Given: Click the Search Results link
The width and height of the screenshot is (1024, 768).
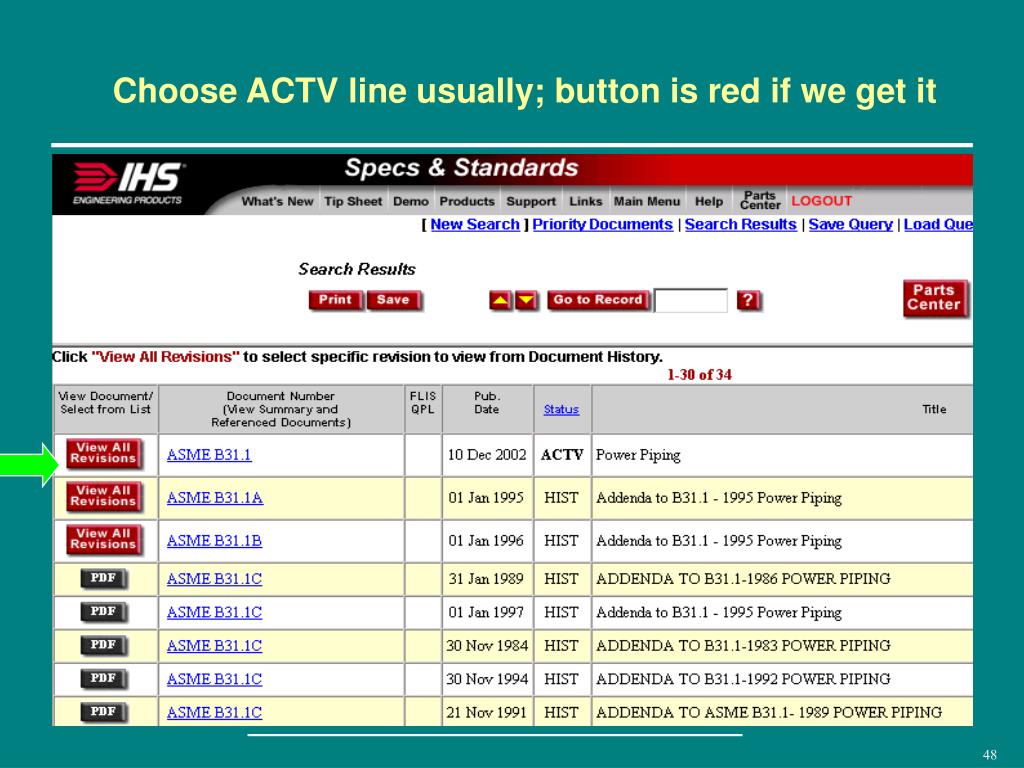Looking at the screenshot, I should tap(741, 224).
